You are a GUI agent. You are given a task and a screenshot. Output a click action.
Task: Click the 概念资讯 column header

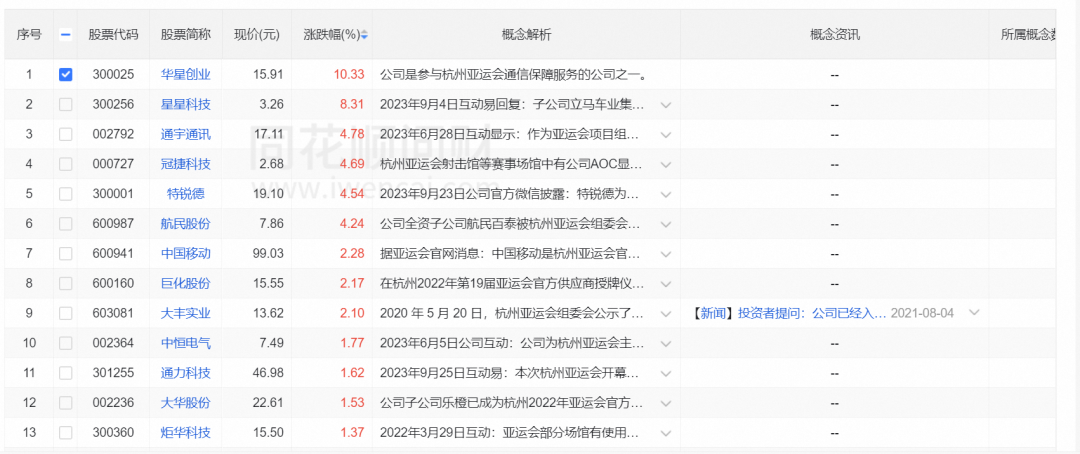click(x=835, y=35)
